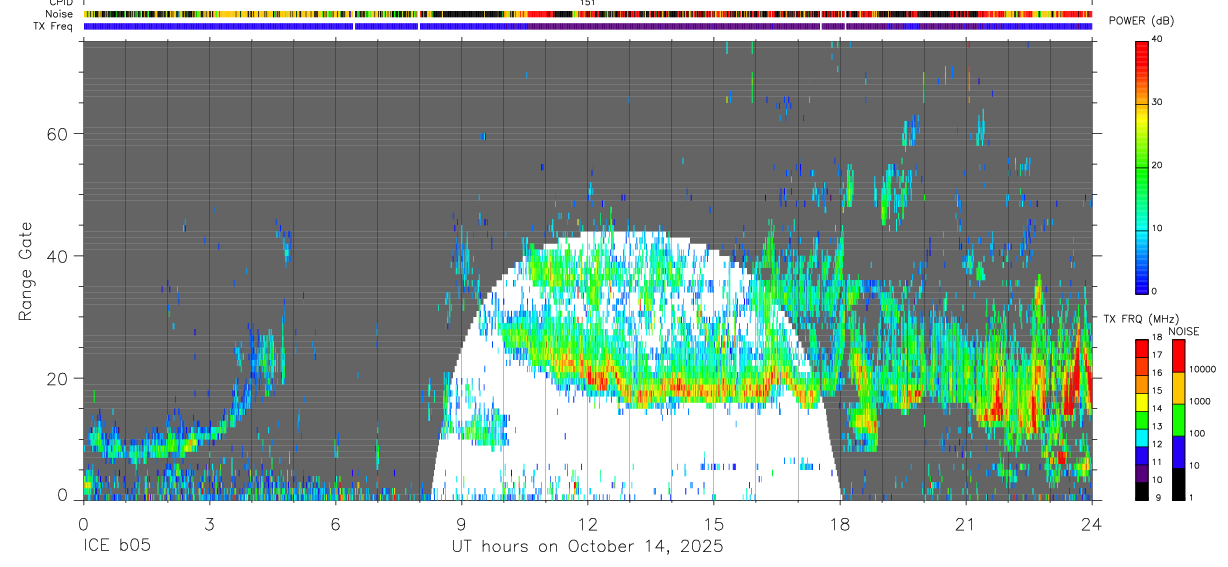Select the green segment of the NOISE colorbar
Screen dimensions: 1228x567
(1177, 420)
